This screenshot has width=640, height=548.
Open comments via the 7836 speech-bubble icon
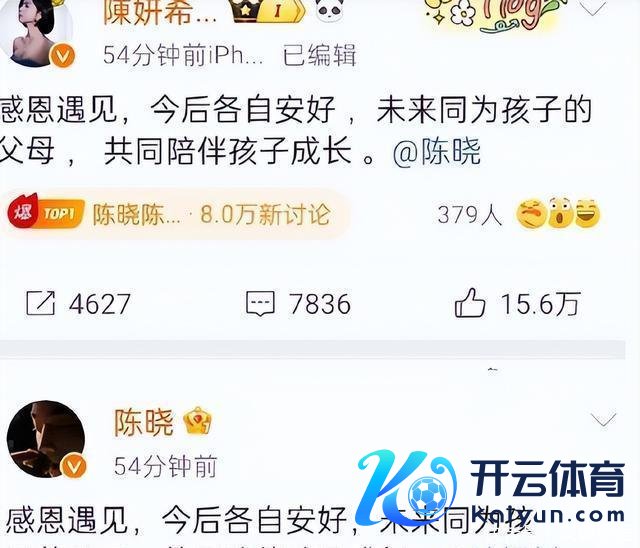260,304
